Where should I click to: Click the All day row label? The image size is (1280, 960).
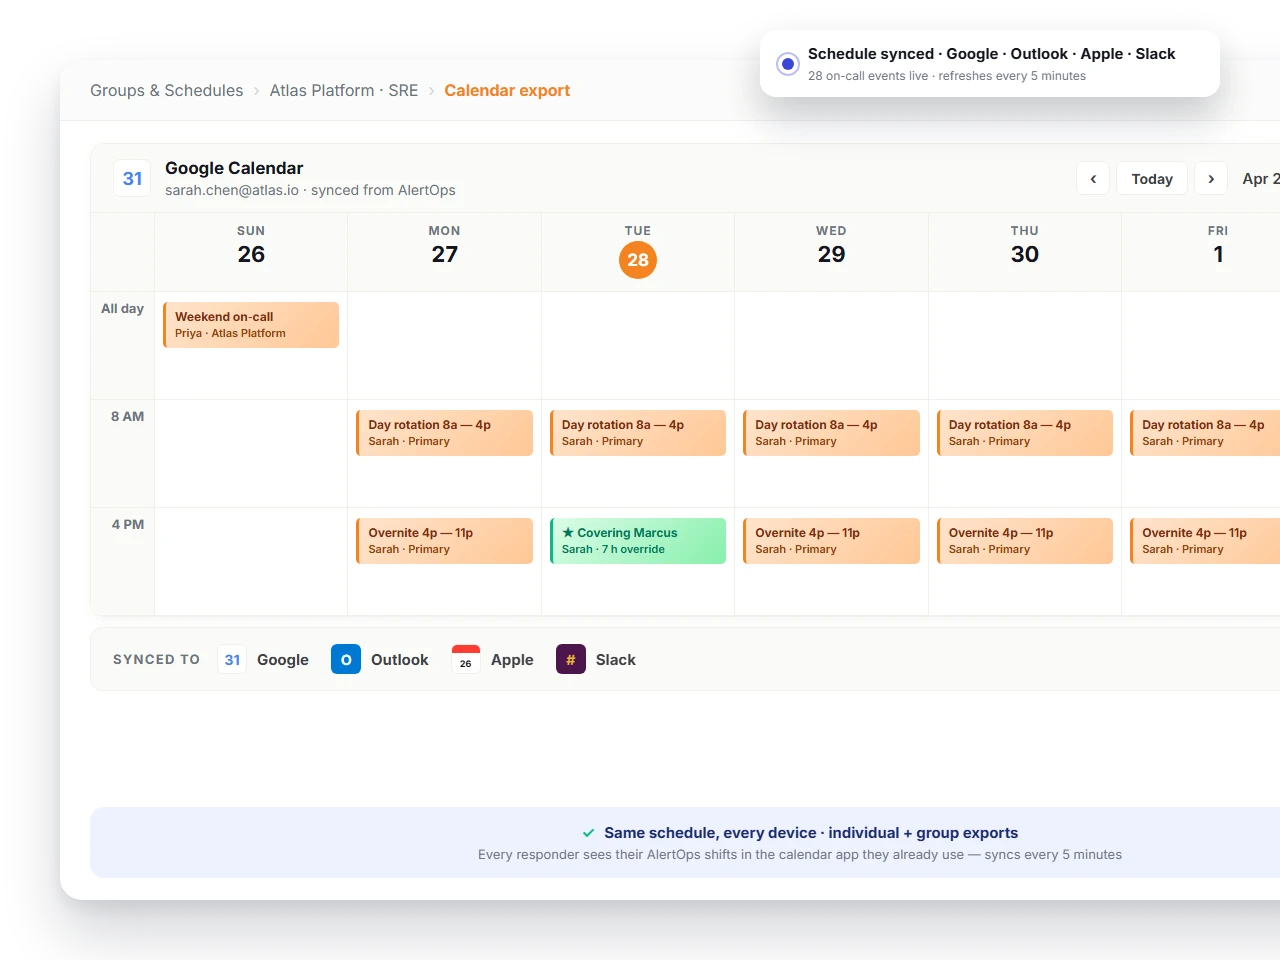click(x=122, y=309)
